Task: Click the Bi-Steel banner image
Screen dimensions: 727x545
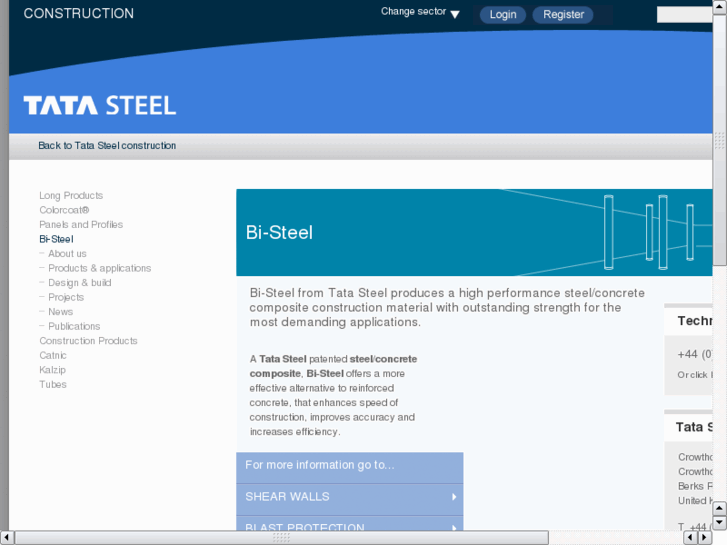Action: click(x=474, y=232)
